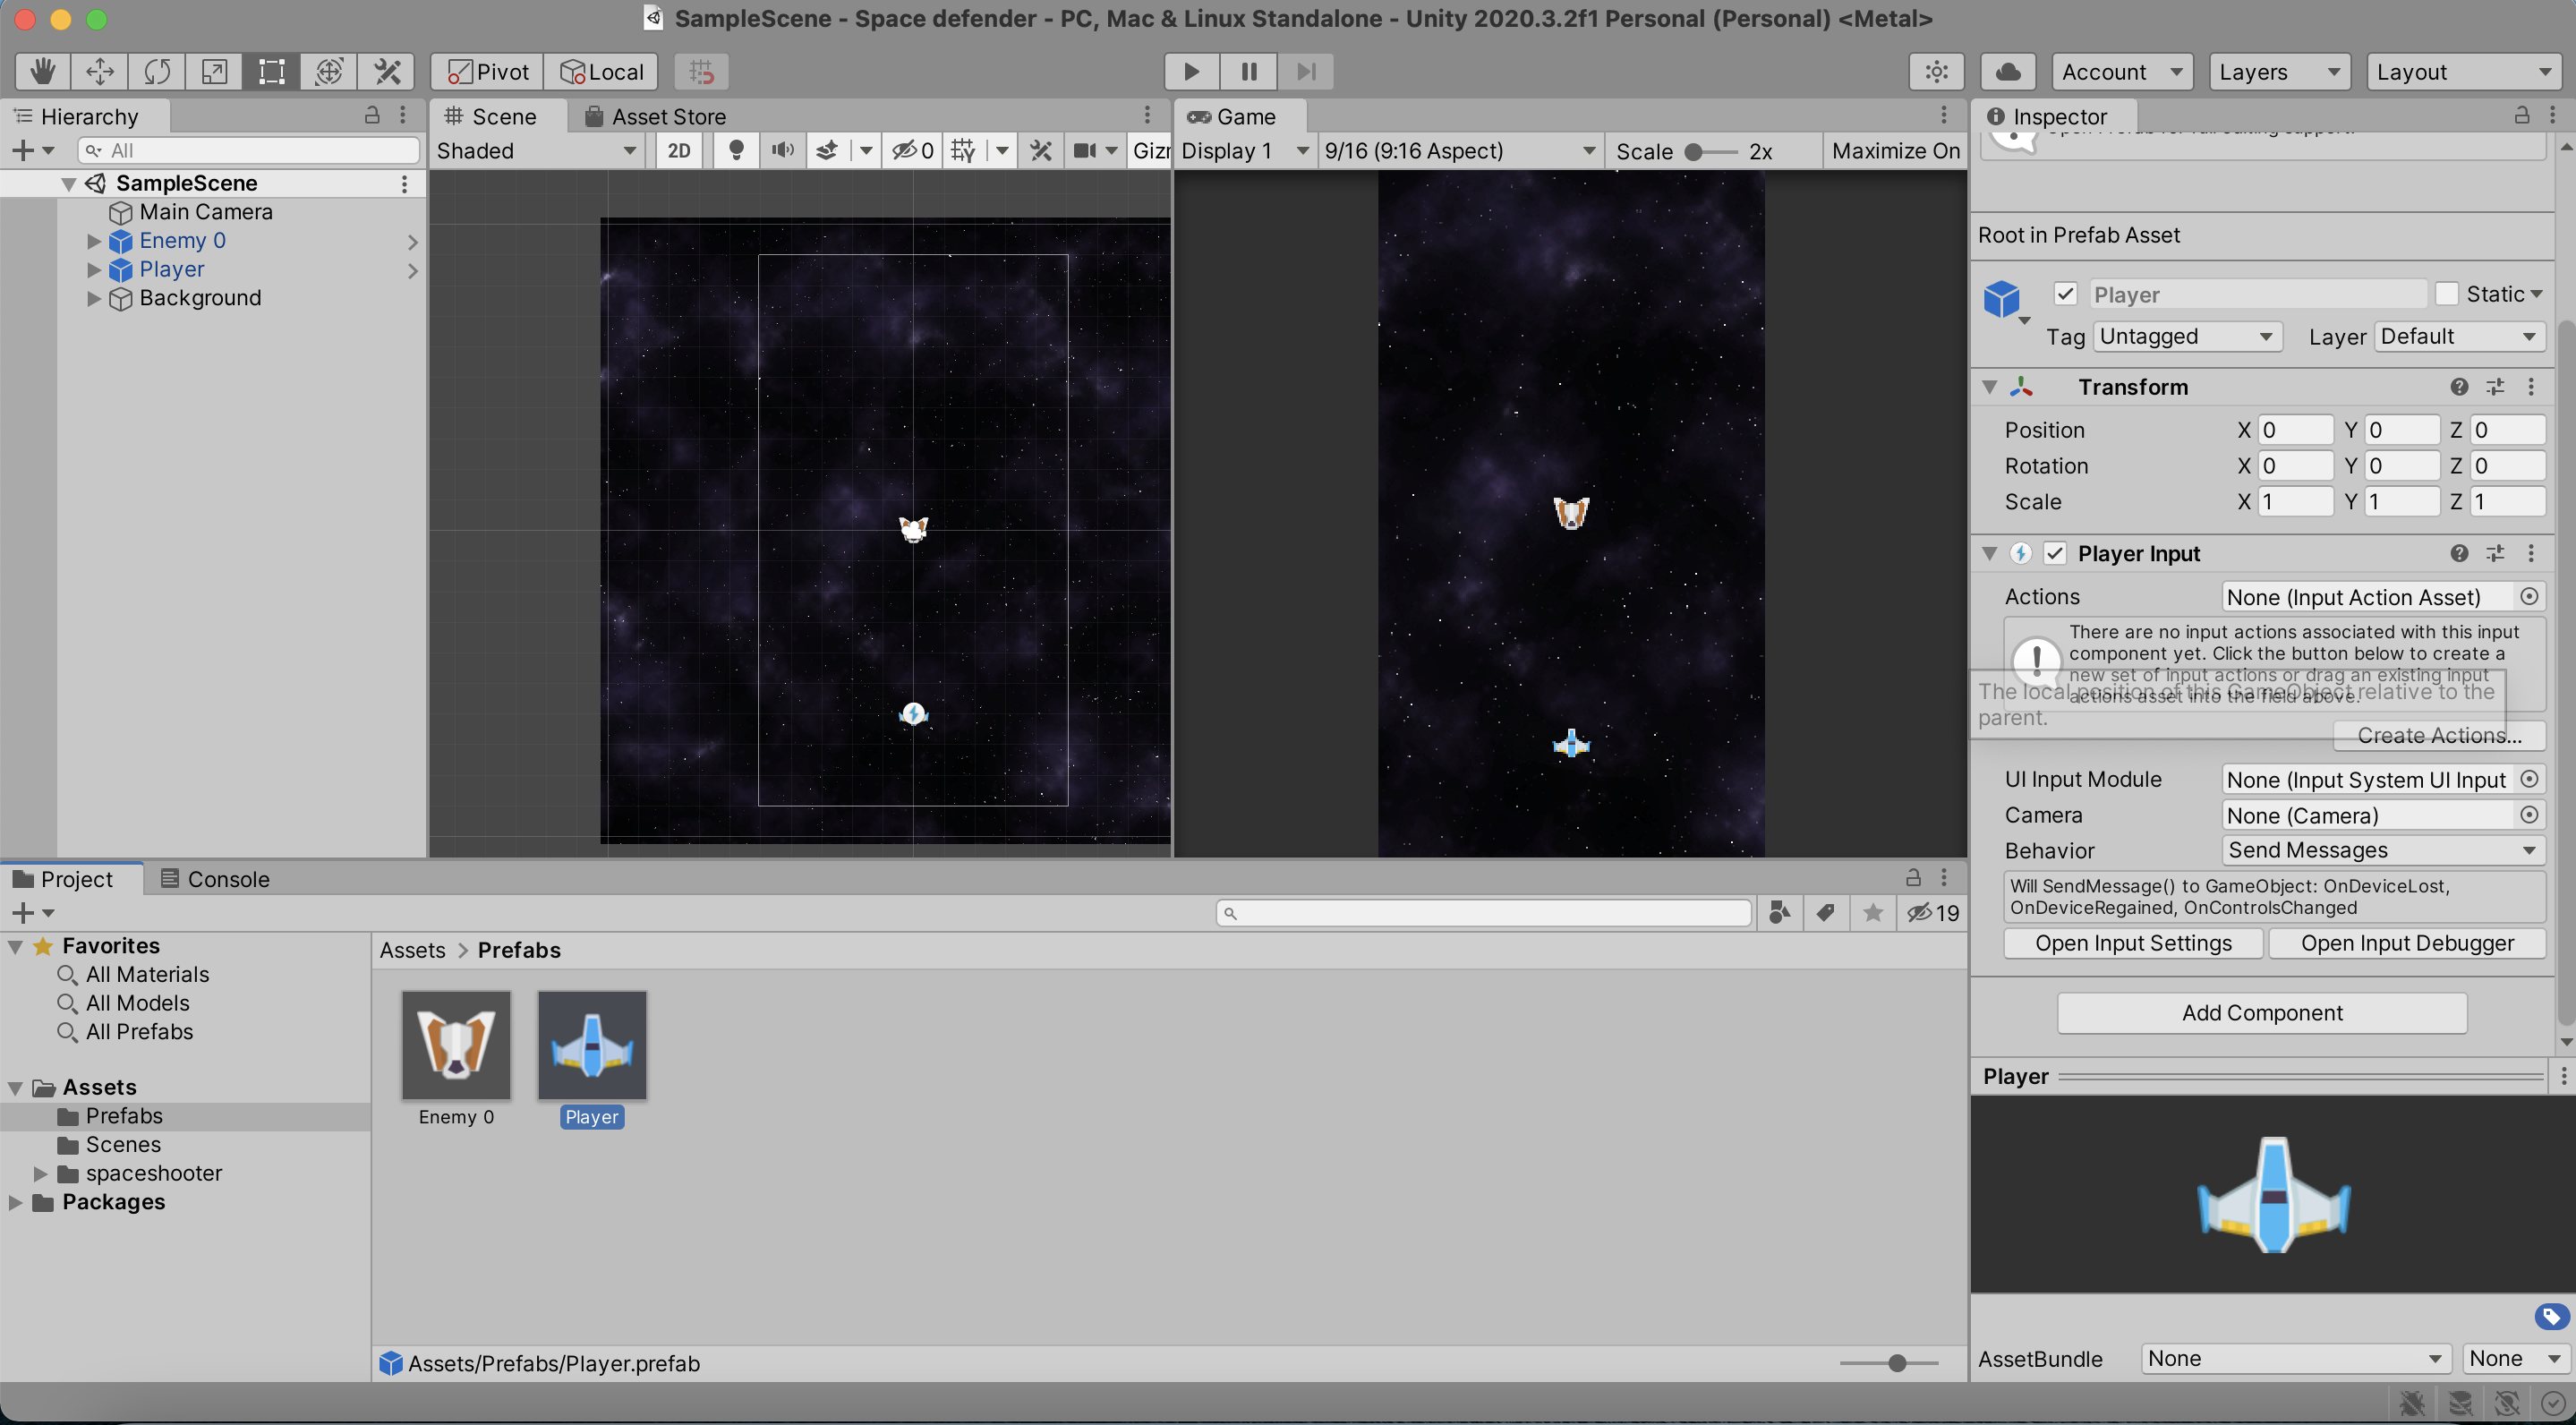Lock the Hierarchy panel

pyautogui.click(x=372, y=115)
